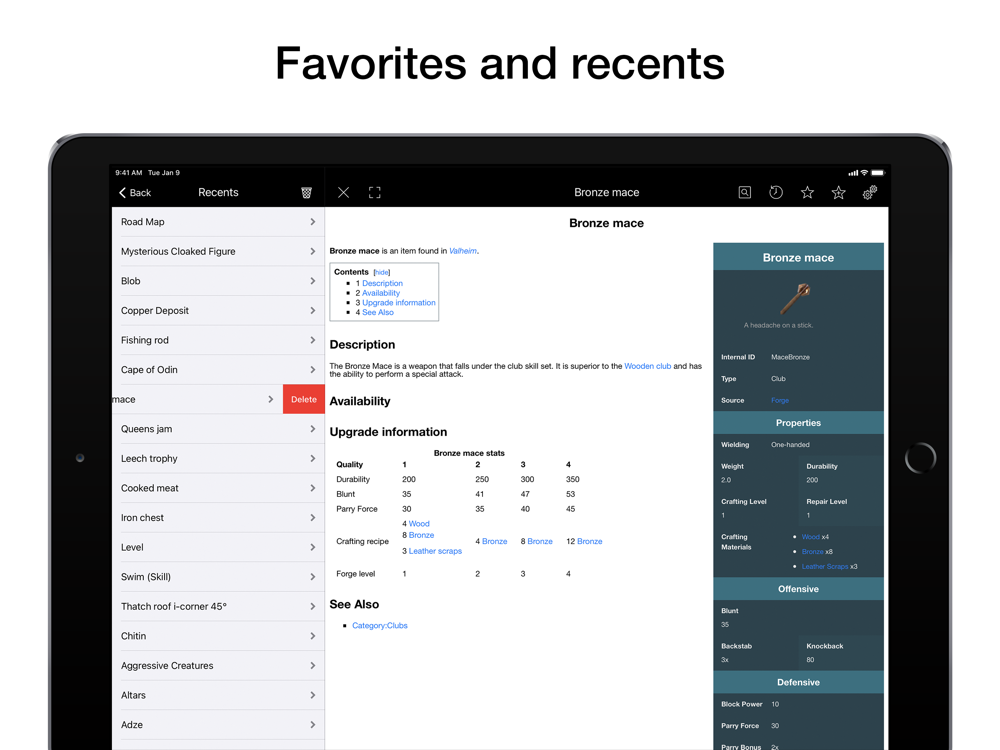Open Leather Scraps x3 link in infobox

(825, 566)
